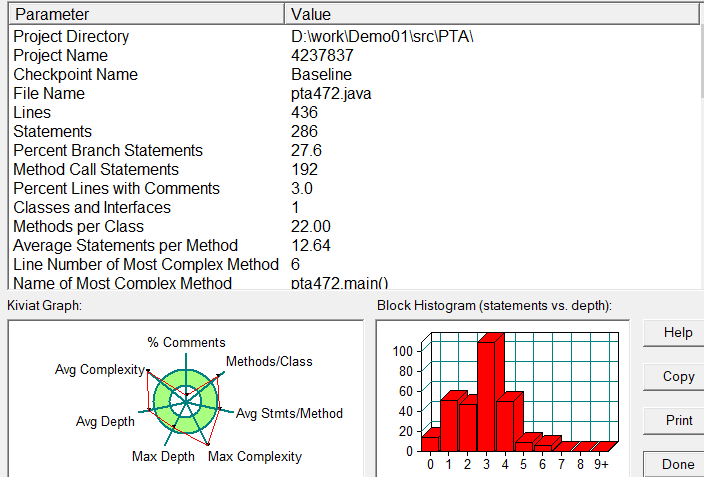Click the Avg Complexity axis label

point(100,369)
